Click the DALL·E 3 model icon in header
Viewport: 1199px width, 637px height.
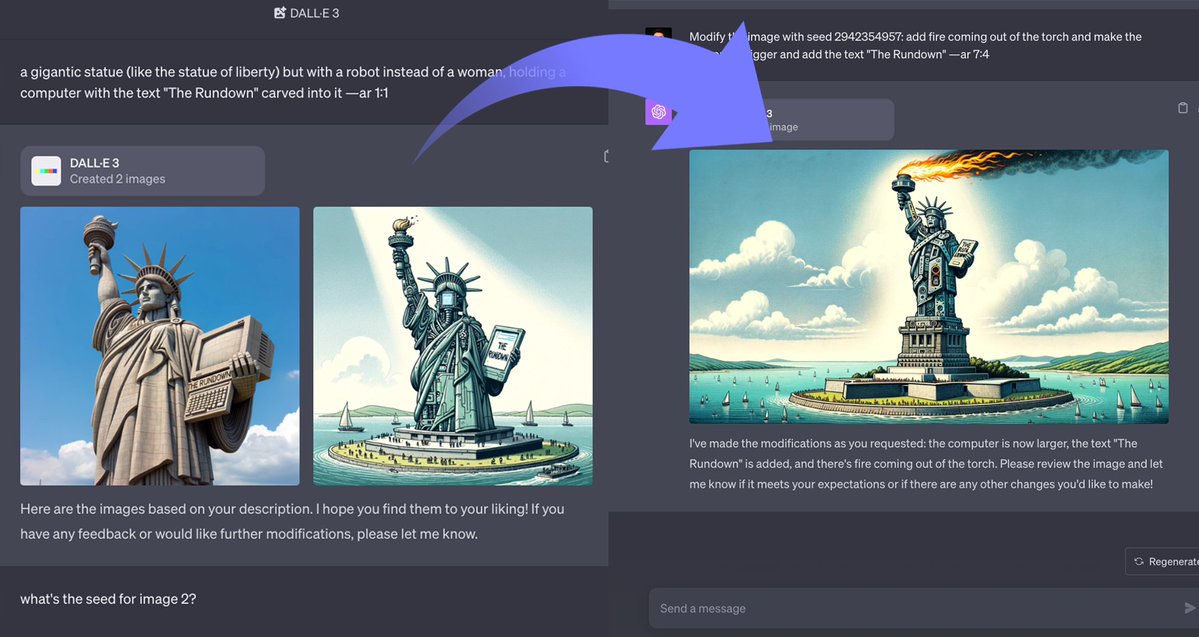(280, 13)
